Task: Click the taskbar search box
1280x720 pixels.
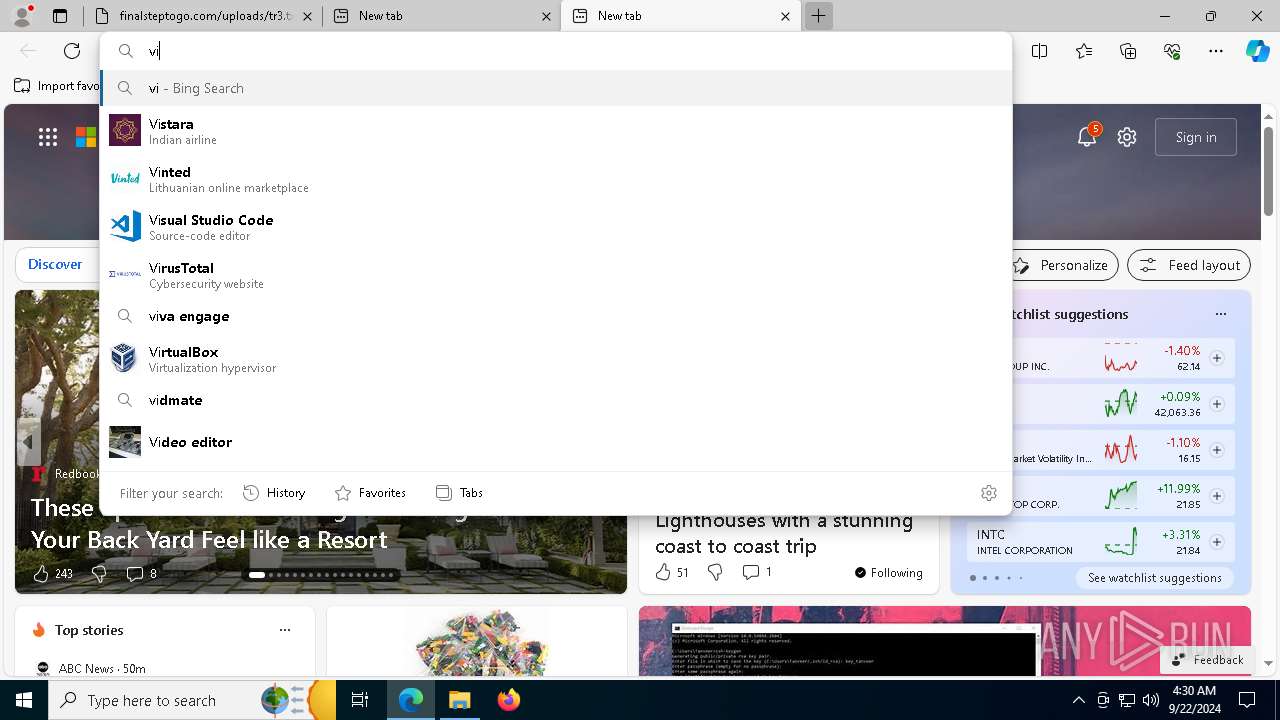Action: [x=192, y=700]
